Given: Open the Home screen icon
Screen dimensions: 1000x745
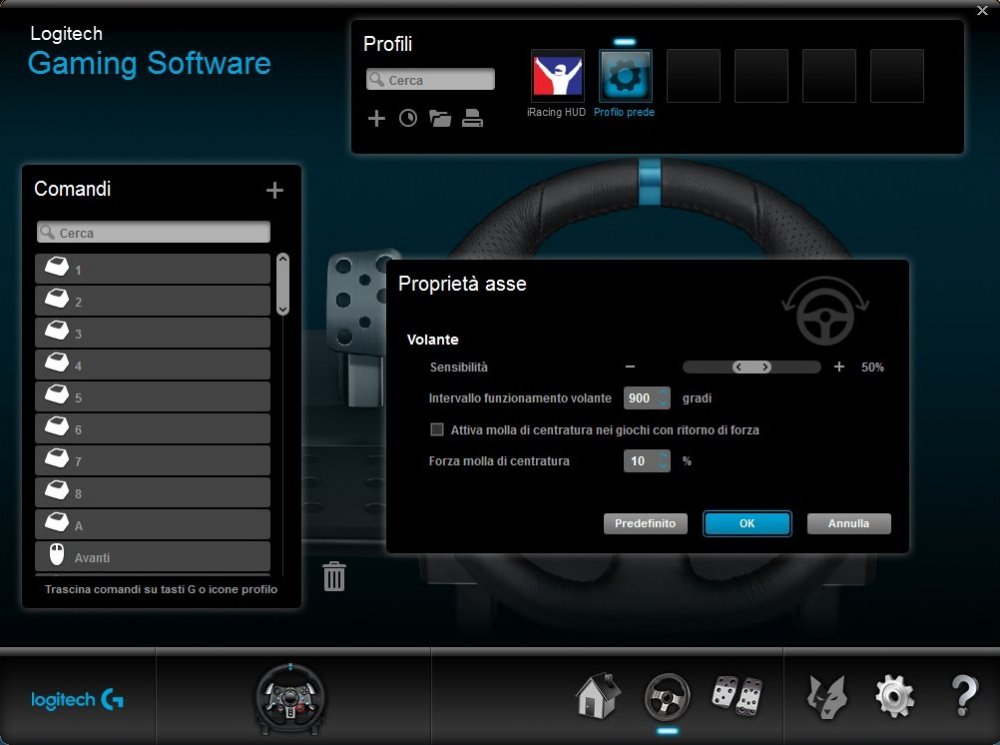Looking at the screenshot, I should (x=598, y=696).
